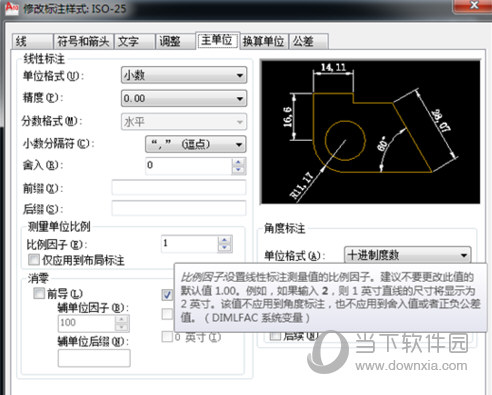This screenshot has height=395, width=492.
Task: Click the 辅单位因子 field showing 100
Action: tap(87, 323)
